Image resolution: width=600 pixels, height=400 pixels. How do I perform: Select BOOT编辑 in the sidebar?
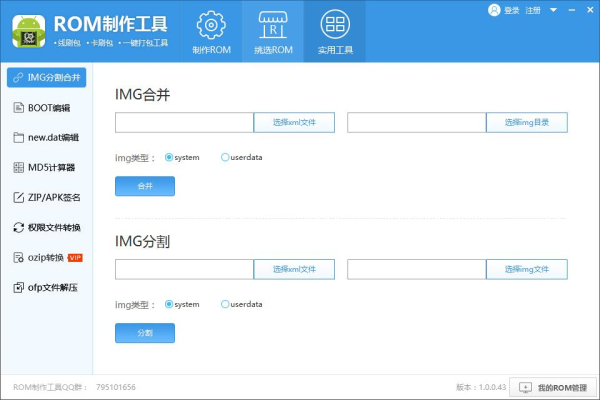(46, 108)
